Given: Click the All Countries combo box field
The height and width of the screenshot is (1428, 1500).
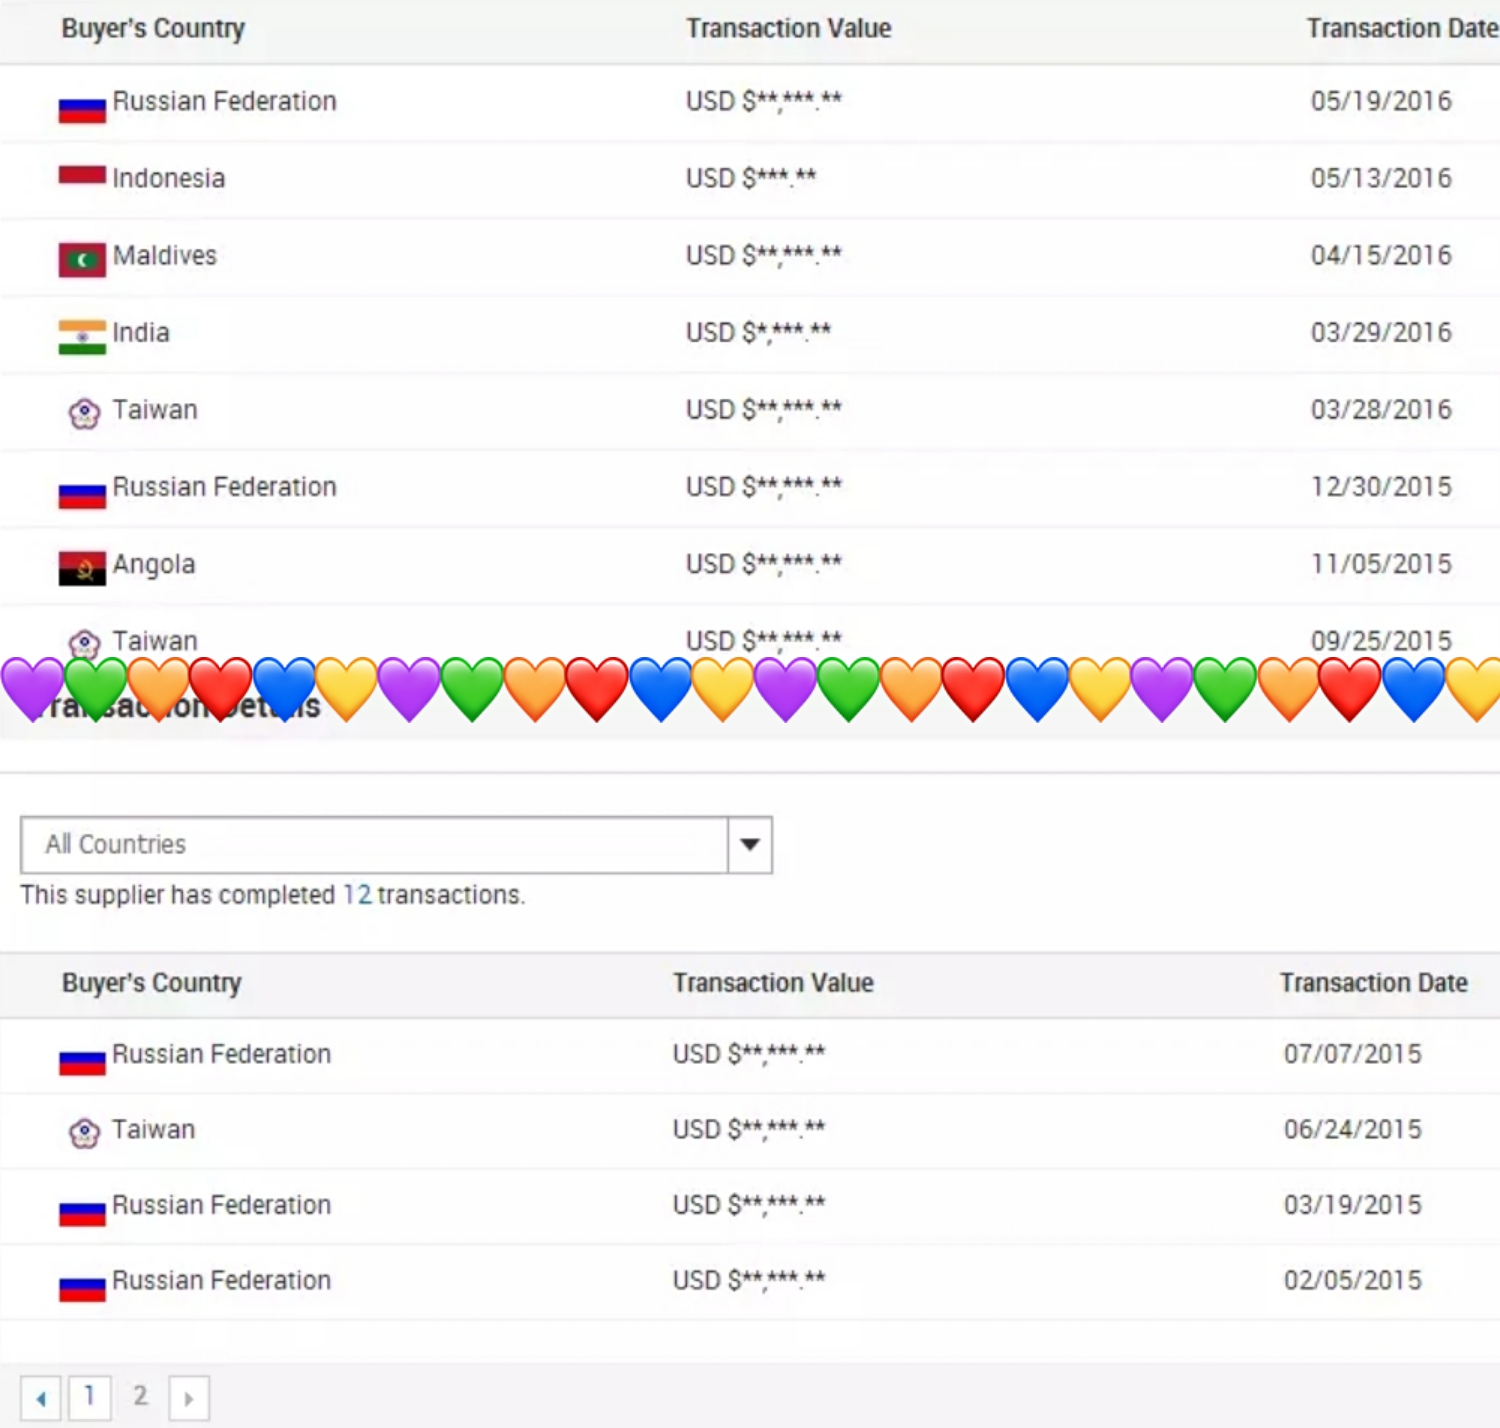Looking at the screenshot, I should click(x=374, y=845).
